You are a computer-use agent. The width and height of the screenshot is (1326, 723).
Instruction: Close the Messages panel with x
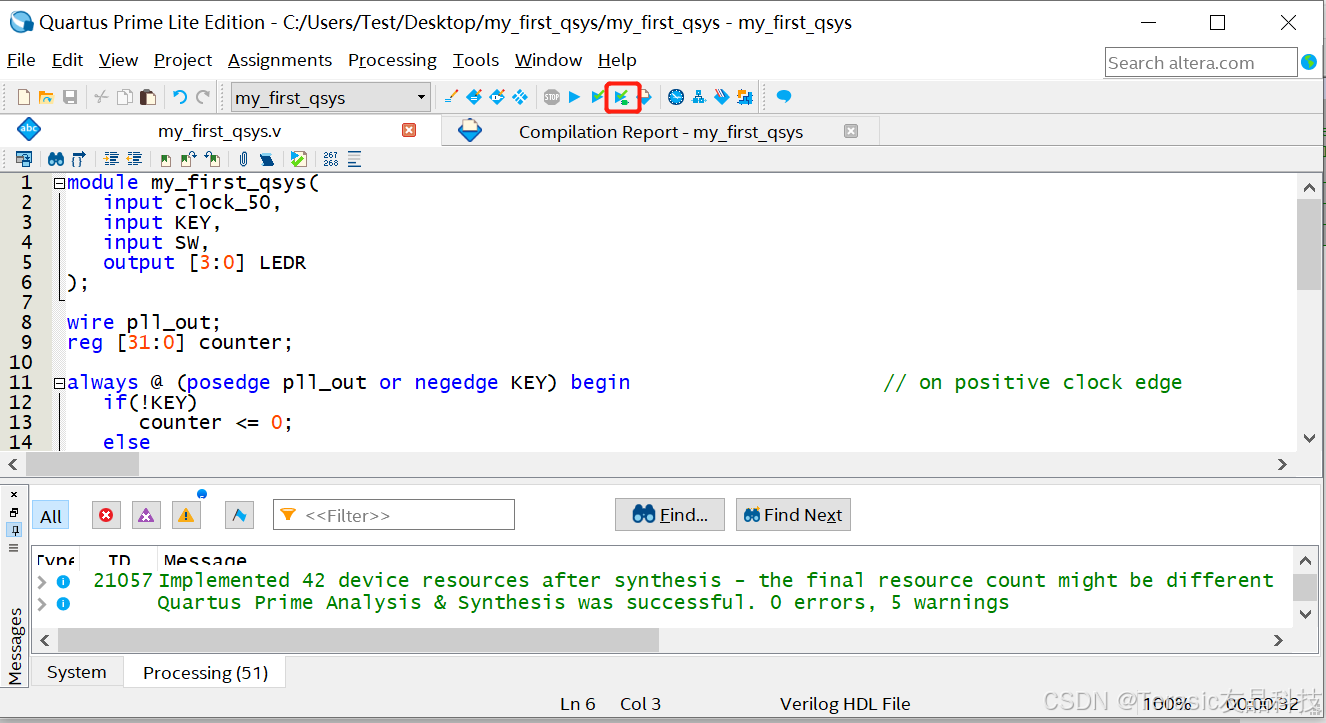pos(13,495)
